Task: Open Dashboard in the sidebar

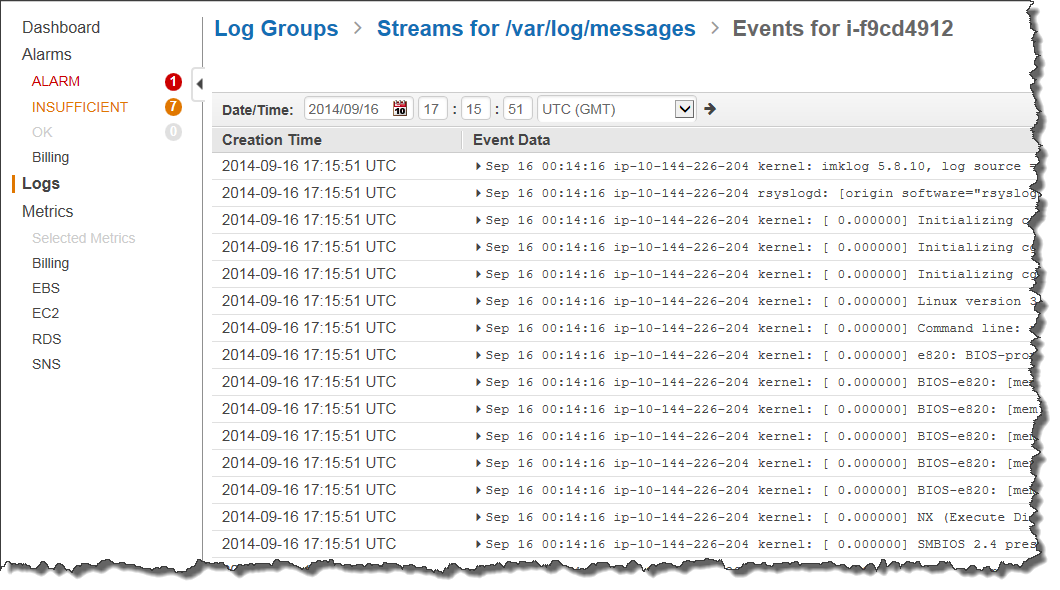Action: (61, 28)
